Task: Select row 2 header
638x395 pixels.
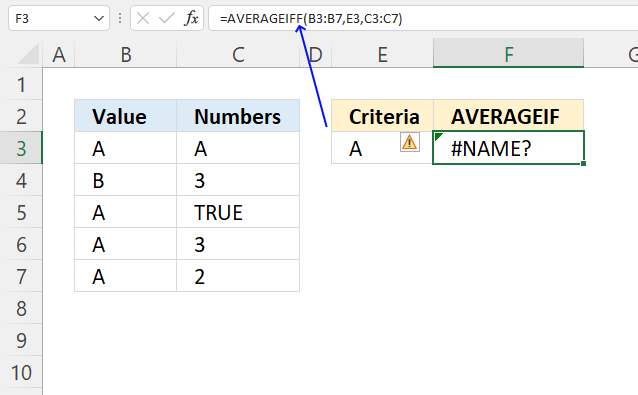Action: click(21, 116)
